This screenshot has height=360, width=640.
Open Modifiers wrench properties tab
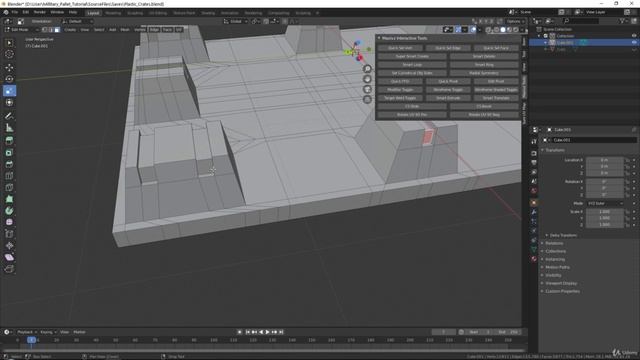pos(534,212)
